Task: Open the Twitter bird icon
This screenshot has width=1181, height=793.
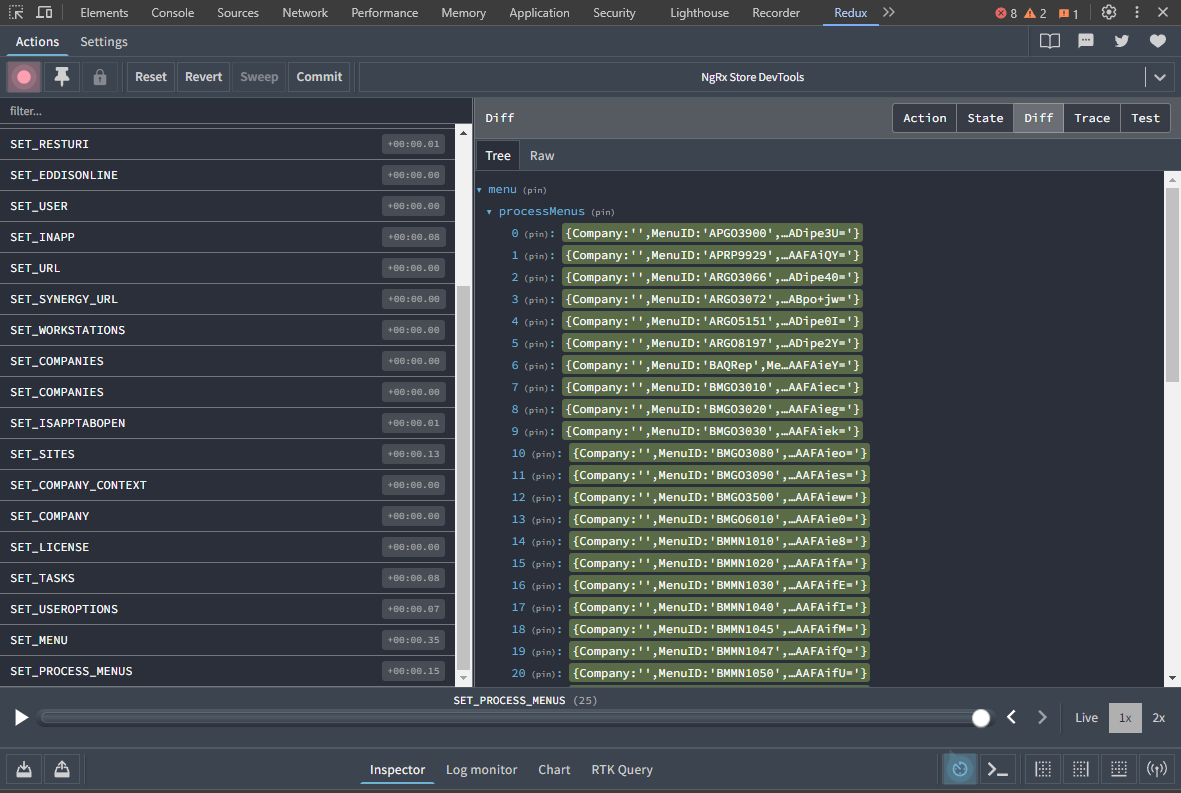Action: tap(1121, 41)
